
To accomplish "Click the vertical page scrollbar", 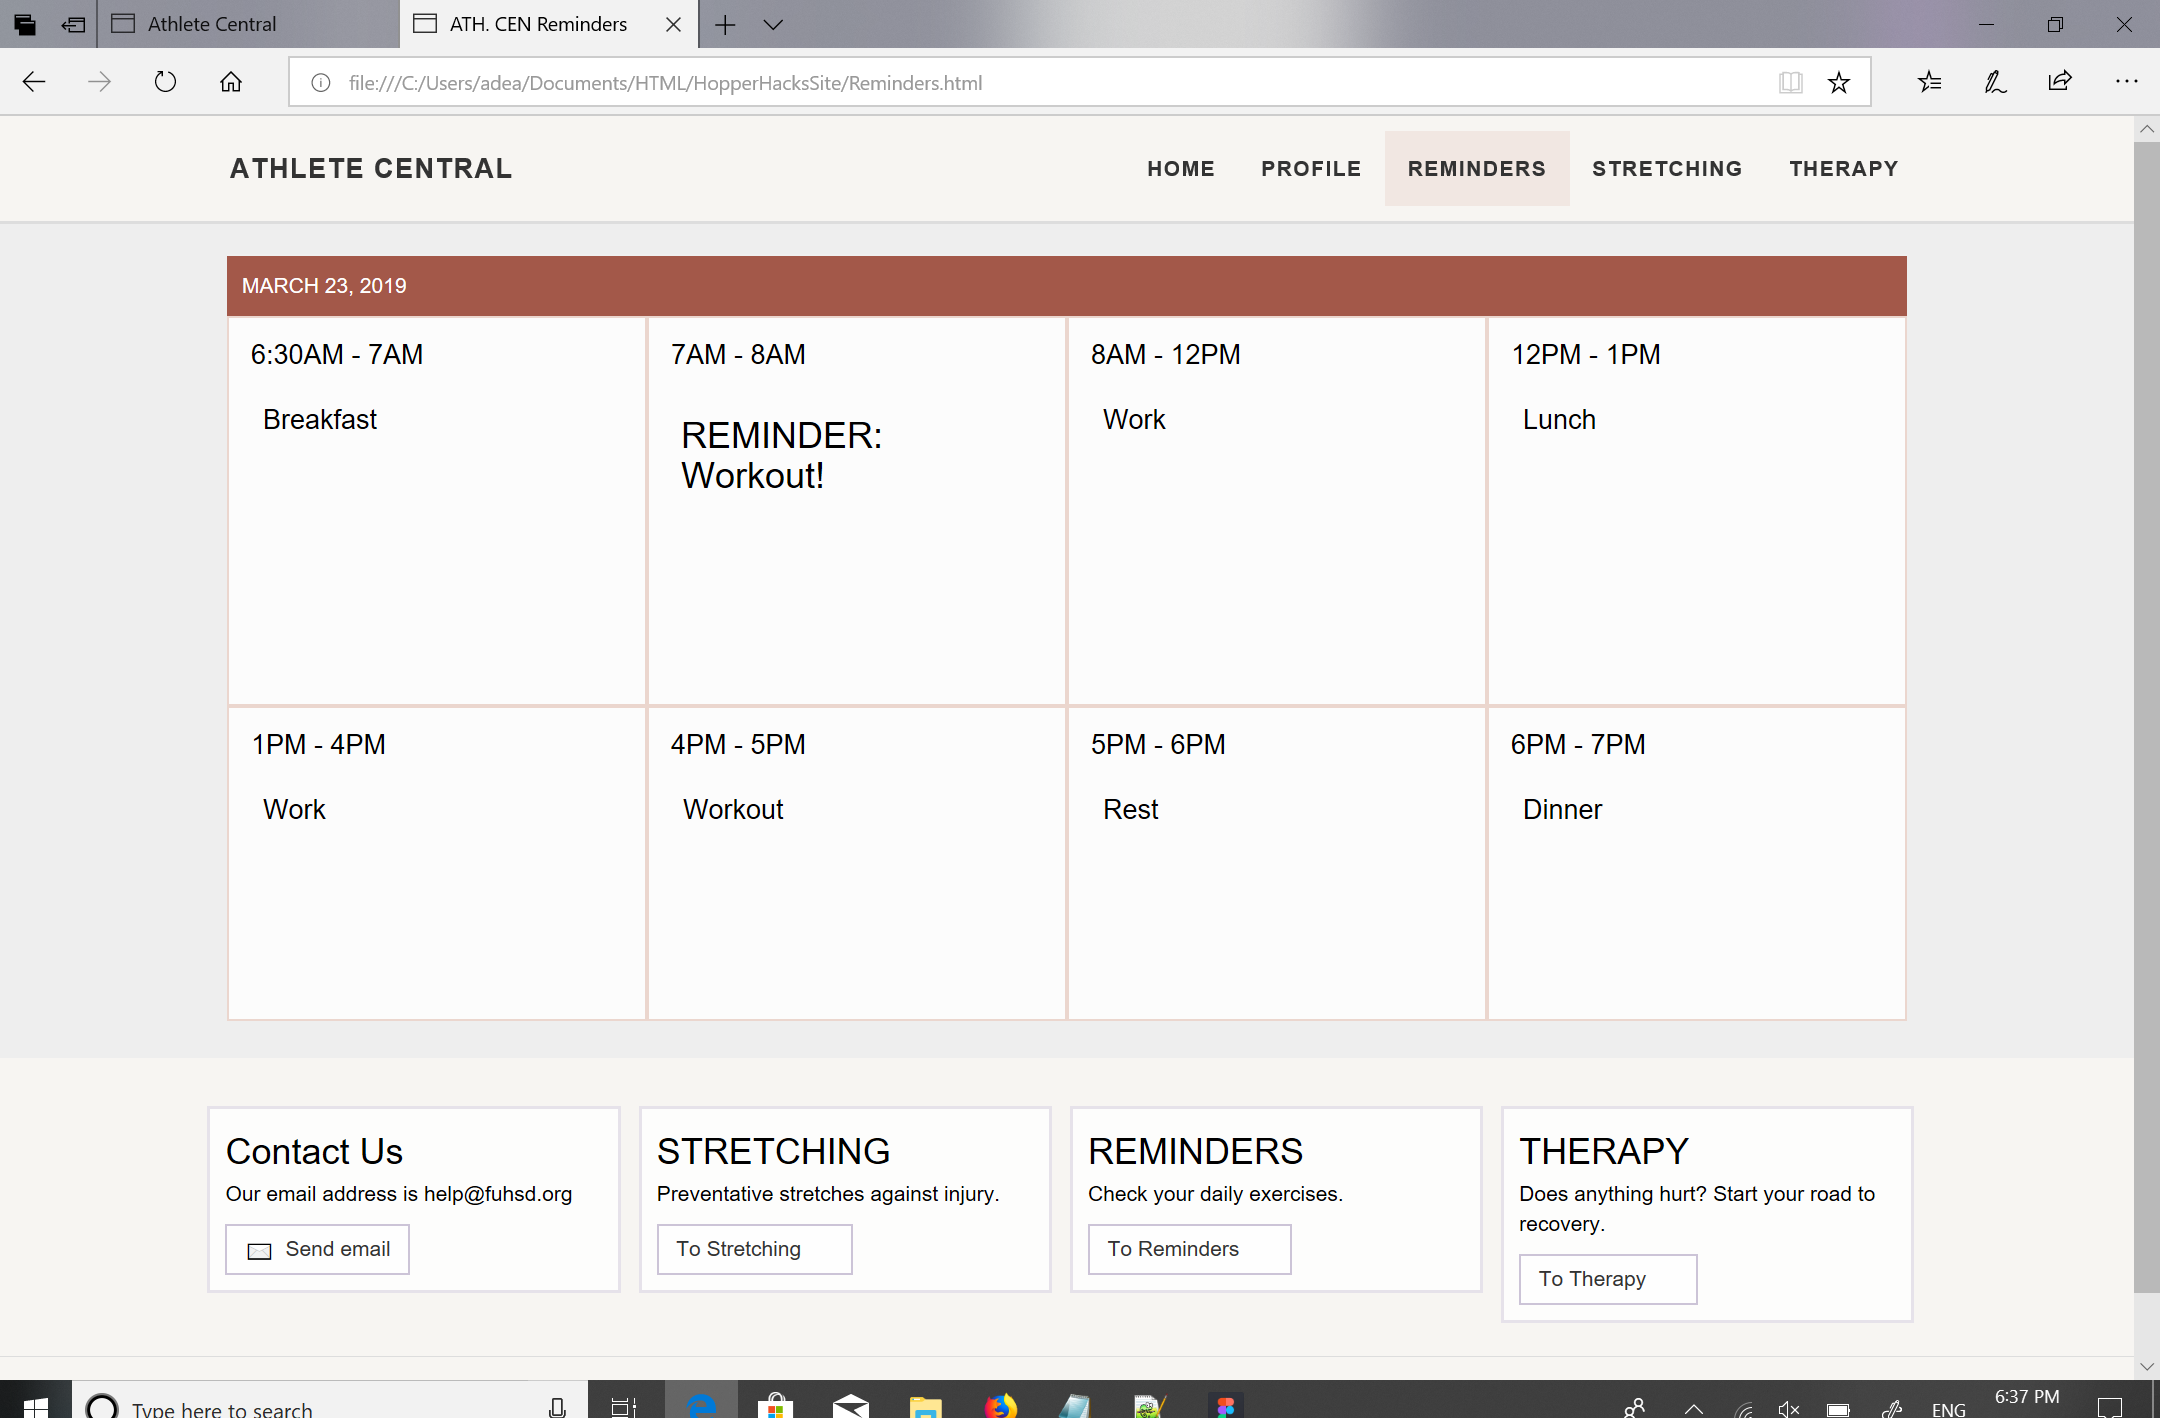I will [x=2146, y=700].
